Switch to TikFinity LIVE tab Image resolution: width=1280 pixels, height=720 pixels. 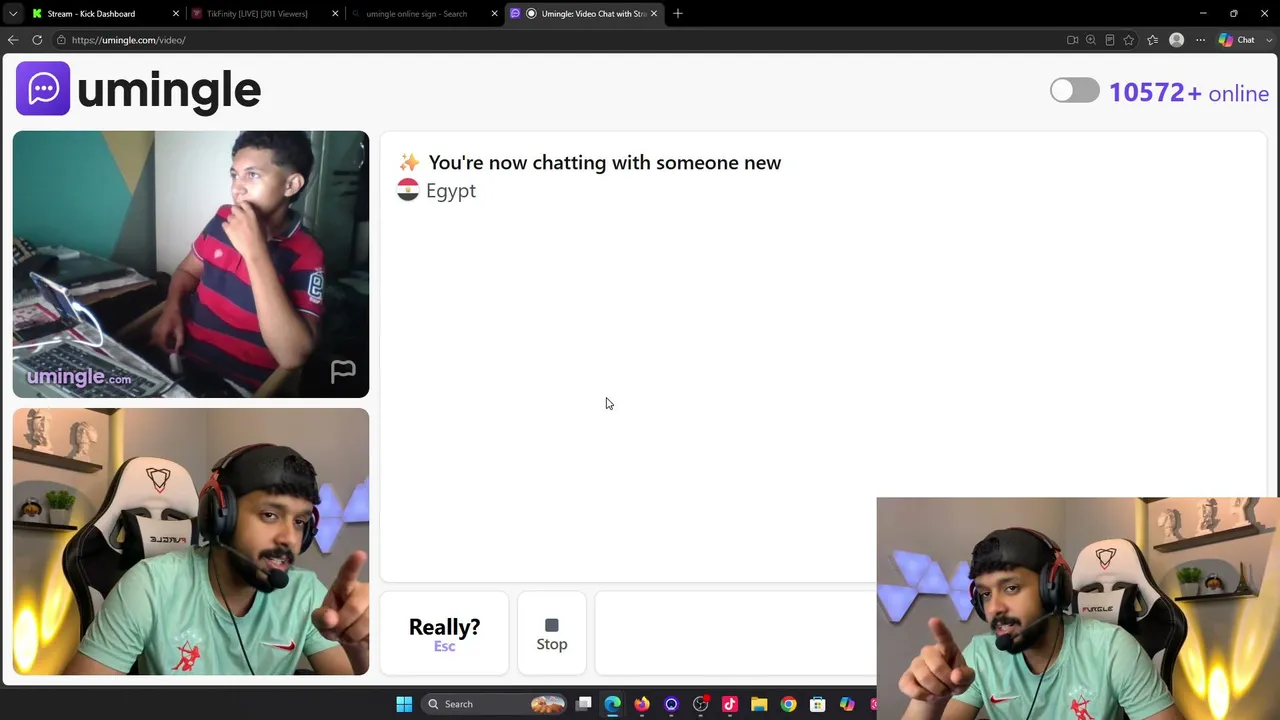click(265, 14)
